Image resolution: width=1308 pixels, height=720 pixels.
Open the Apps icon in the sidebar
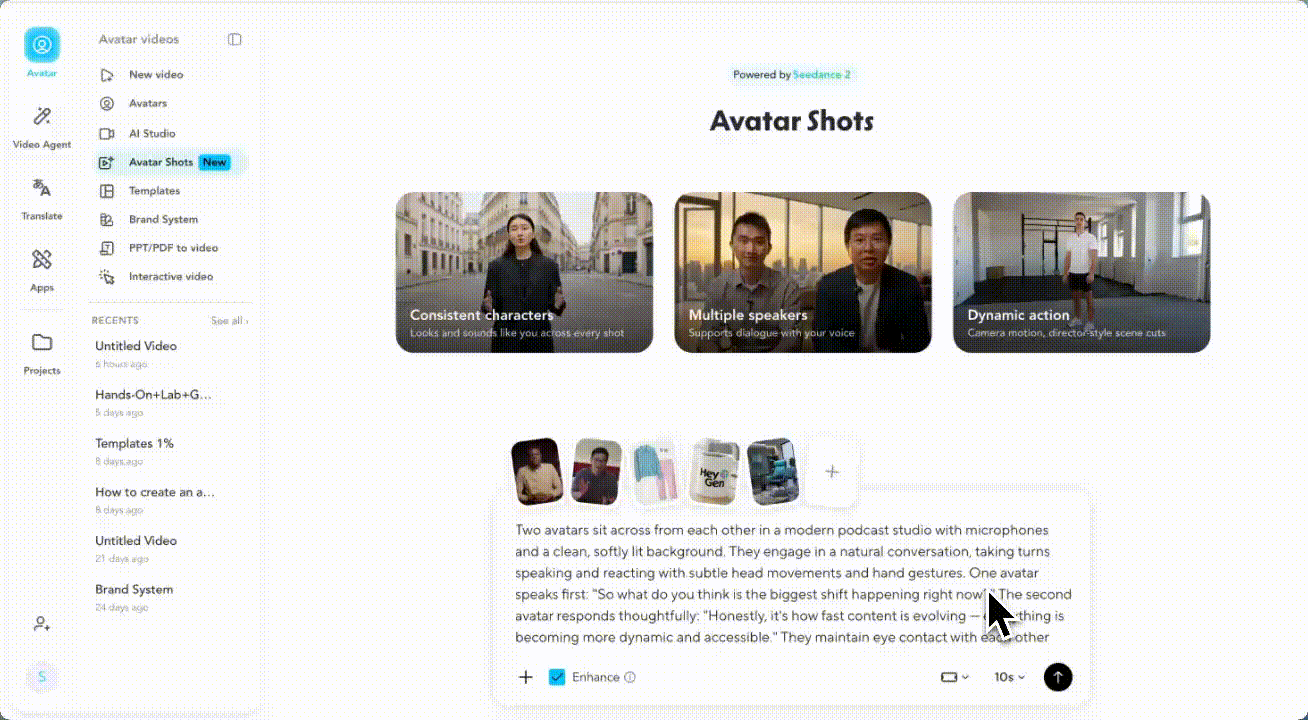tap(42, 260)
